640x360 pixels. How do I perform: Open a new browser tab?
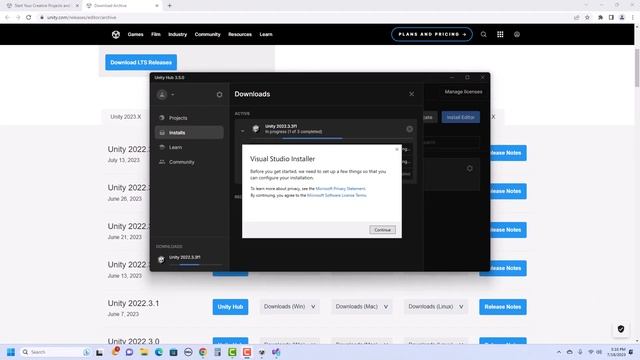(169, 6)
